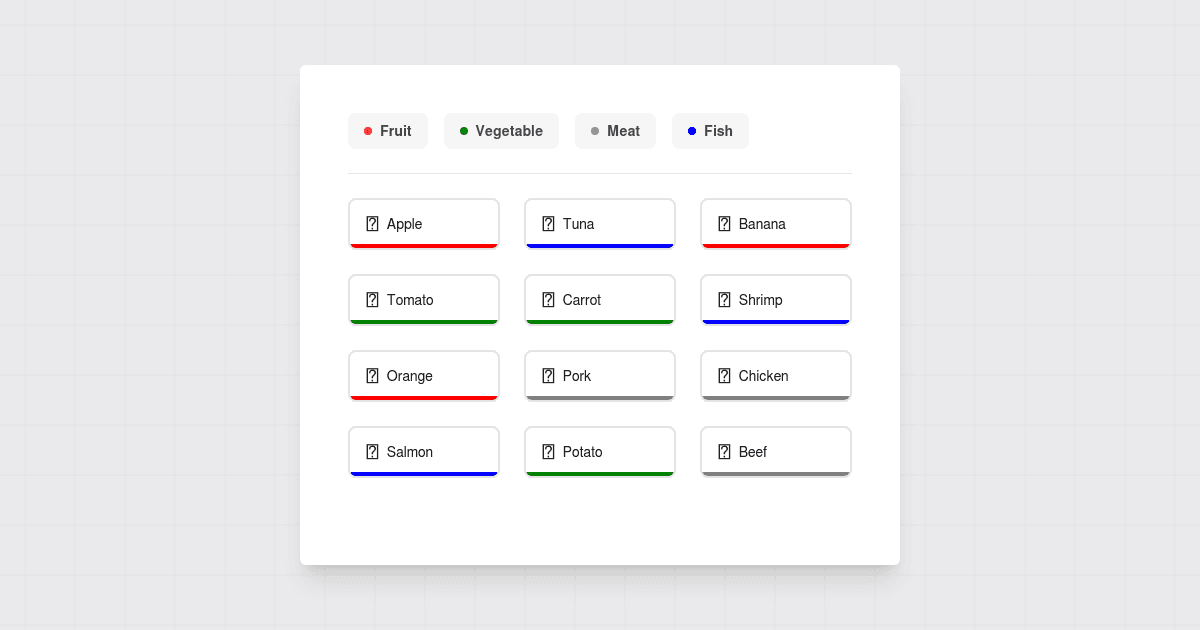This screenshot has height=630, width=1200.
Task: Toggle the Vegetable category filter
Action: pos(501,130)
